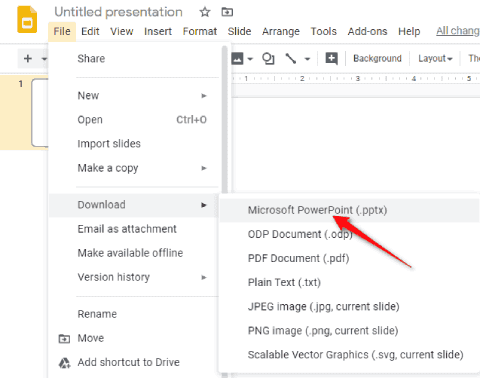Select the line tool icon
The height and width of the screenshot is (378, 480).
click(x=291, y=59)
